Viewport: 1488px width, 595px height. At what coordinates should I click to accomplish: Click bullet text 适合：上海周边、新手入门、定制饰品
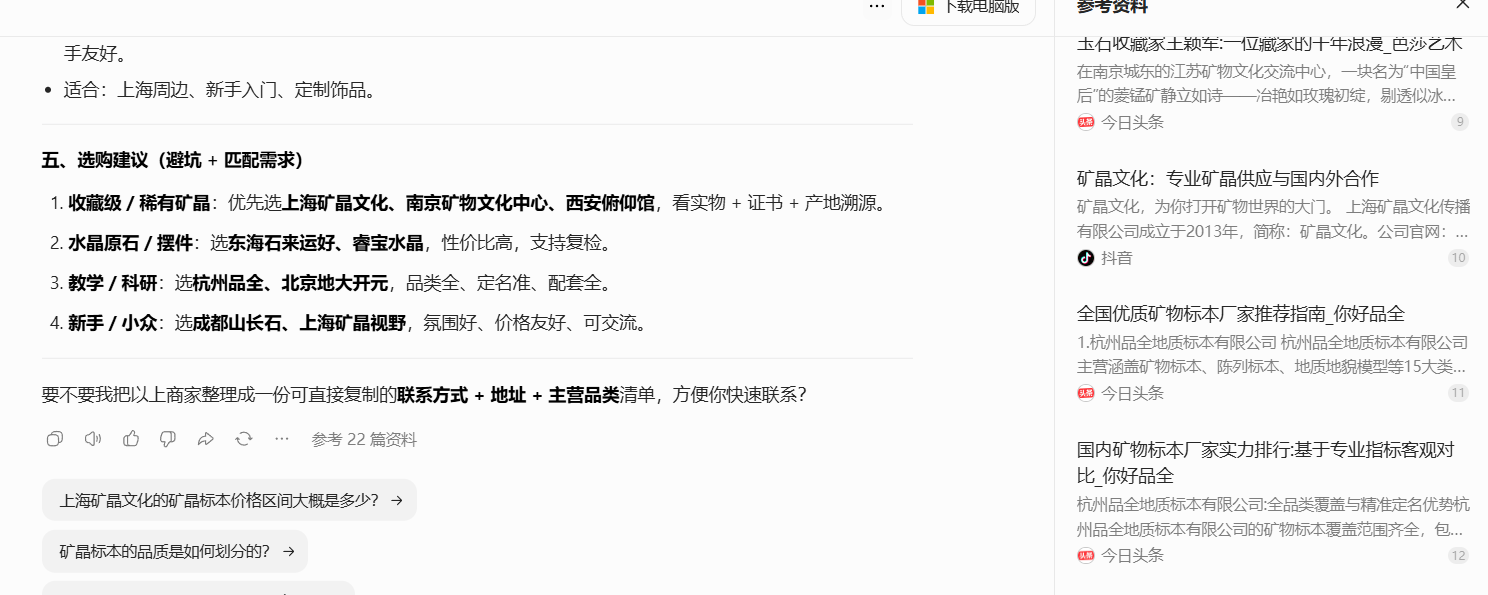222,90
